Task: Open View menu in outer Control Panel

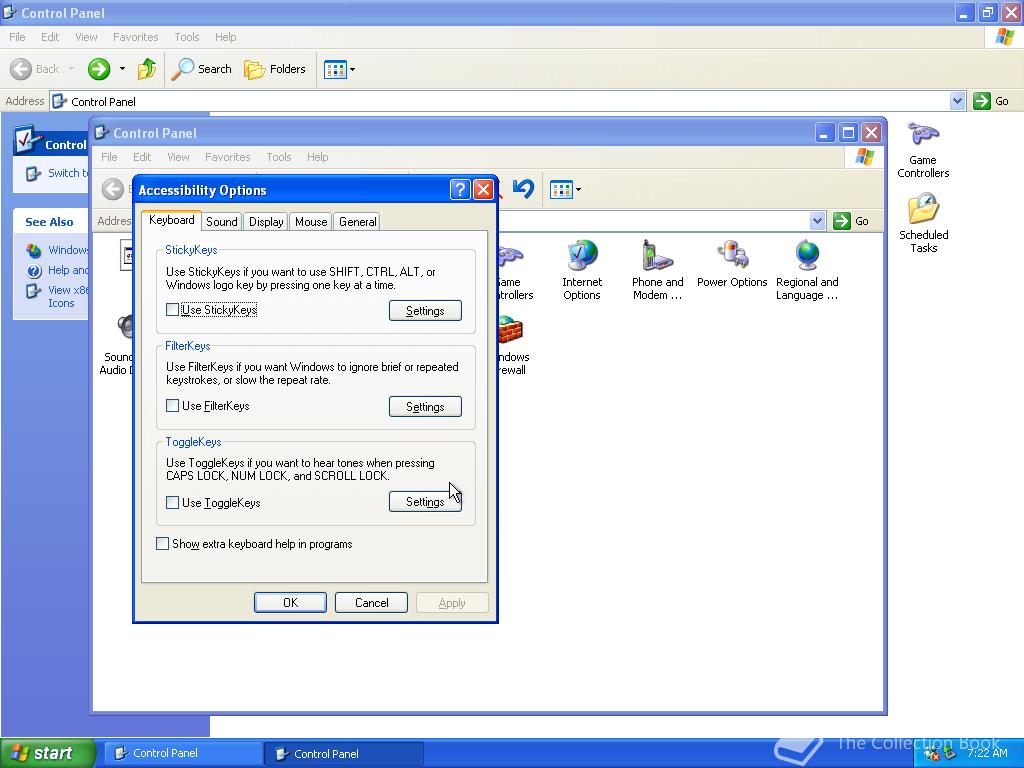Action: [x=86, y=37]
